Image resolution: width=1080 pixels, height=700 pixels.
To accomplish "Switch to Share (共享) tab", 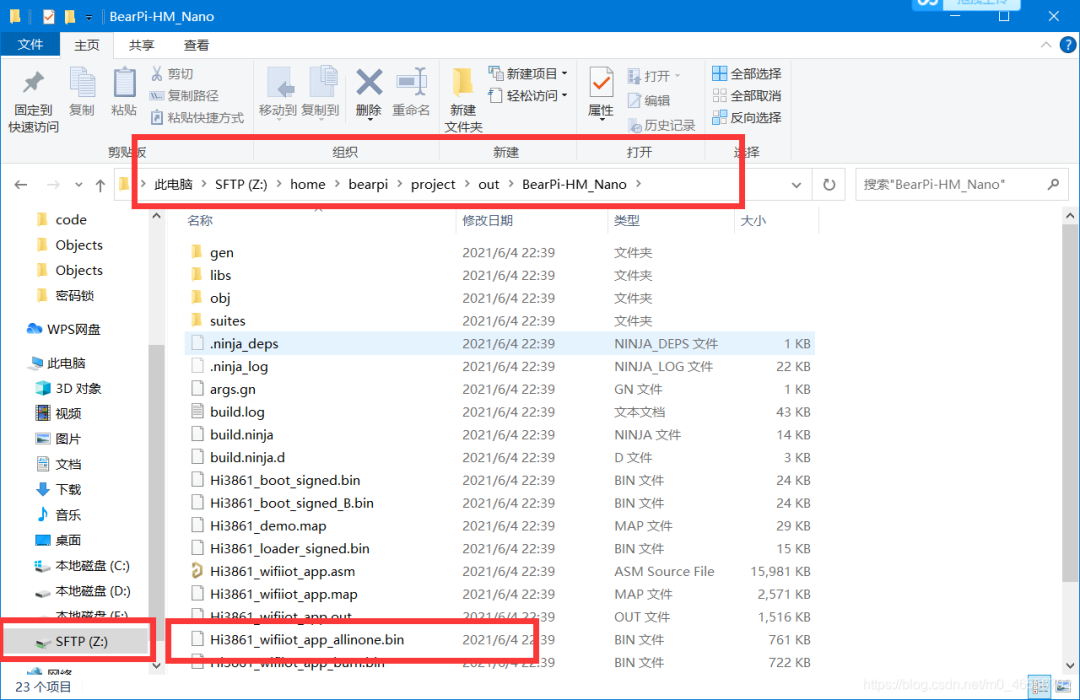I will point(142,45).
